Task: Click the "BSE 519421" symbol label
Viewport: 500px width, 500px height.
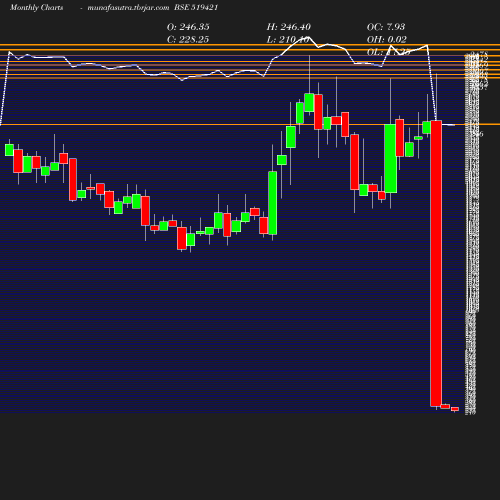Action: point(196,8)
